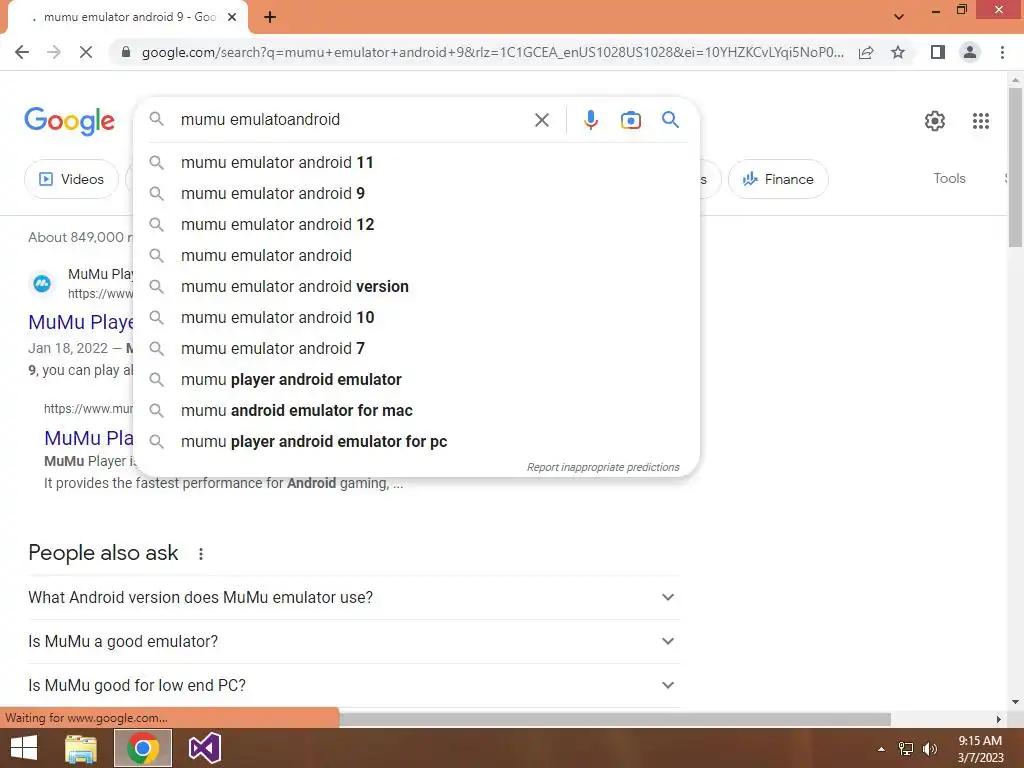Image resolution: width=1024 pixels, height=768 pixels.
Task: Select suggestion 'mumu emulator android version'
Action: pyautogui.click(x=416, y=286)
